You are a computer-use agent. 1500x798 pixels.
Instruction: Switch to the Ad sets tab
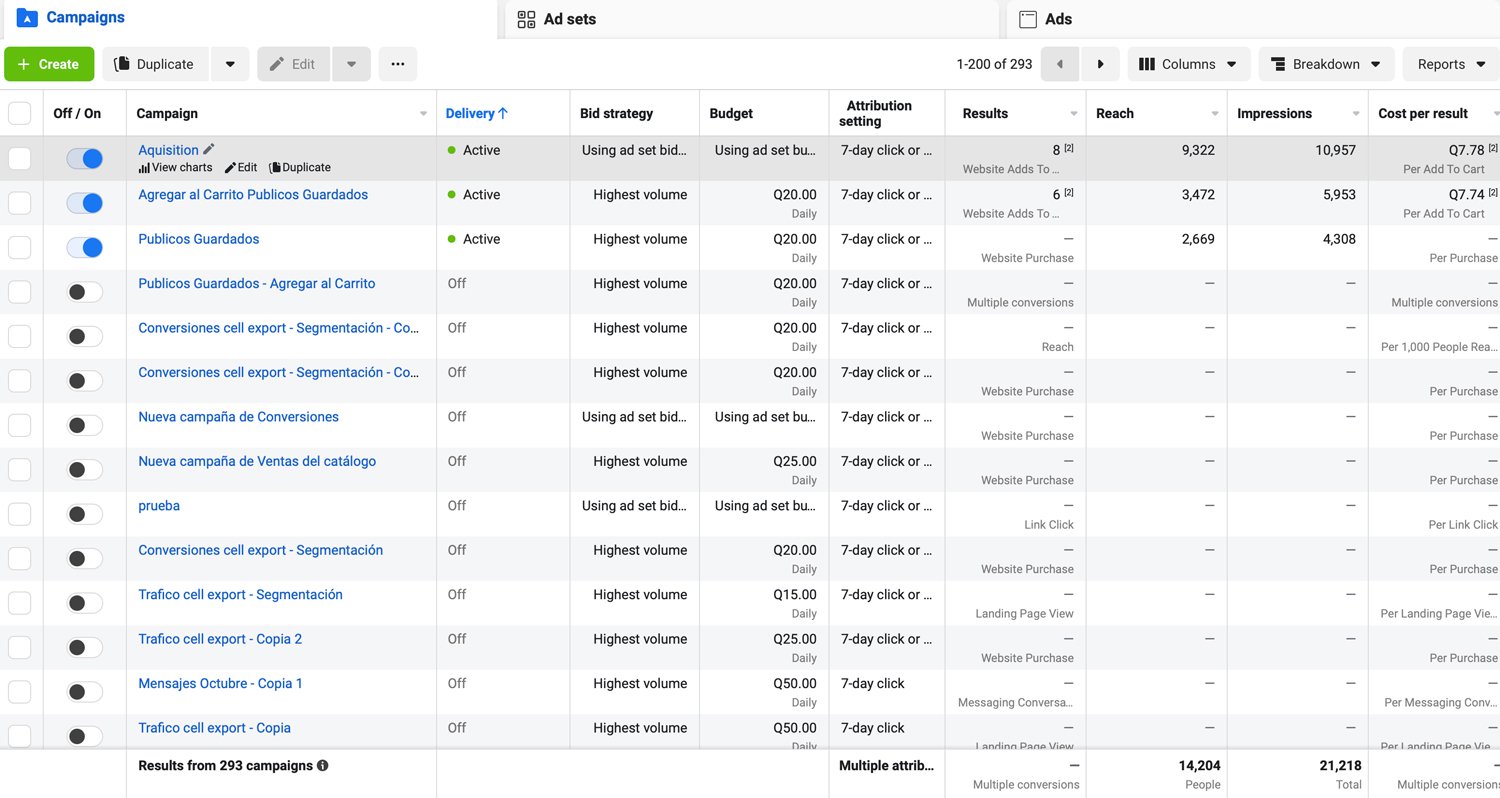point(567,18)
